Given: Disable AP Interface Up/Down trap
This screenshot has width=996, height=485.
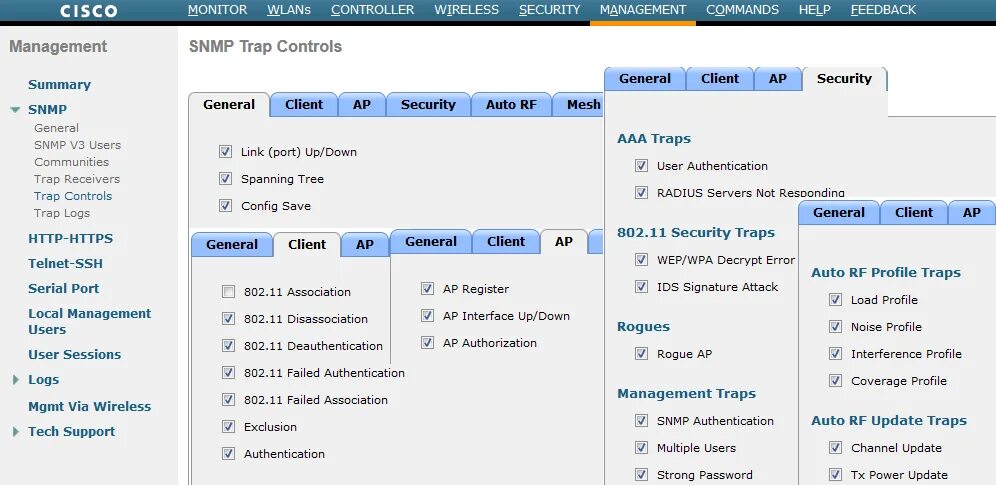Looking at the screenshot, I should pyautogui.click(x=427, y=316).
